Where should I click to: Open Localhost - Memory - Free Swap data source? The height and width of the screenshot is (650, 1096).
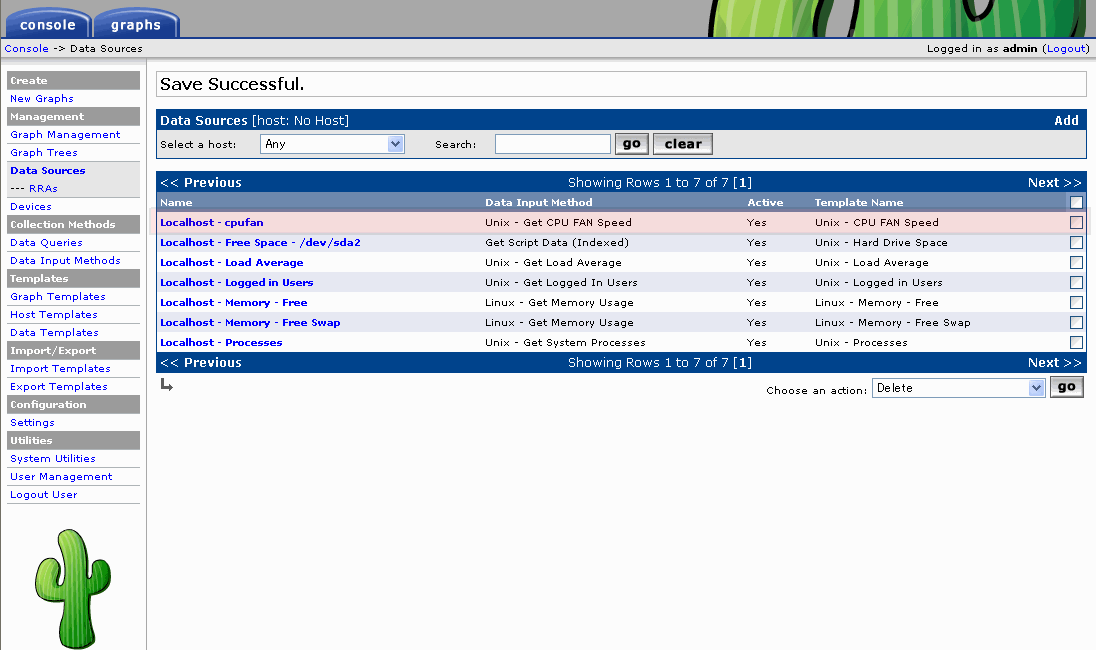[x=250, y=323]
